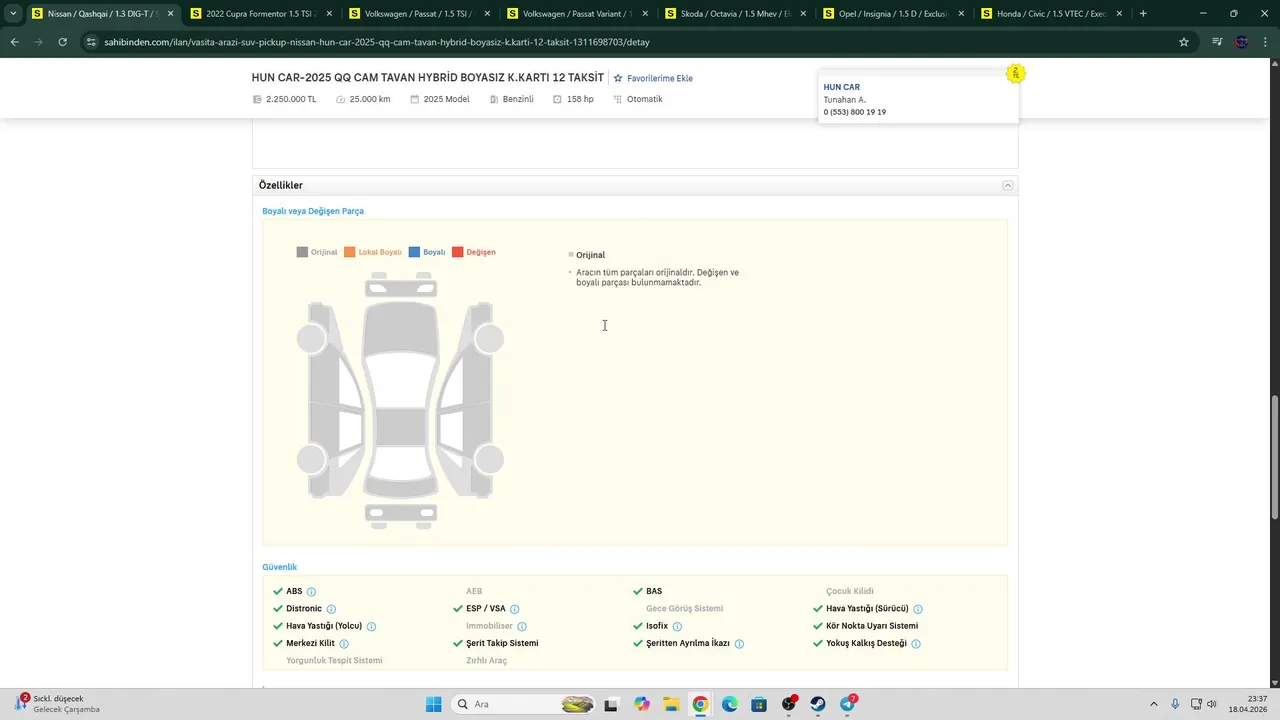1280x720 pixels.
Task: Click the orange Lokal Boyalı legend swatch
Action: coord(350,252)
